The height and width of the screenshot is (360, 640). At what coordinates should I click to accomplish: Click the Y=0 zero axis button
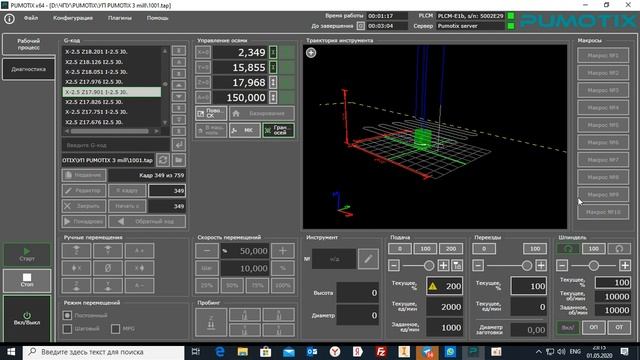click(203, 67)
